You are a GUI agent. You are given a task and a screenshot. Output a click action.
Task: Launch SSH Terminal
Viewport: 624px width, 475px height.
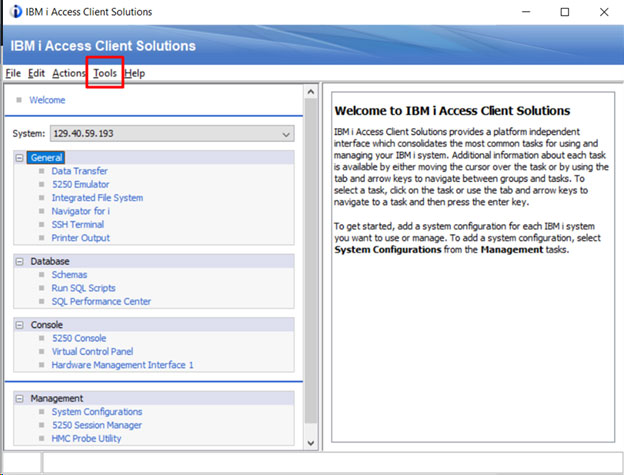(x=78, y=225)
